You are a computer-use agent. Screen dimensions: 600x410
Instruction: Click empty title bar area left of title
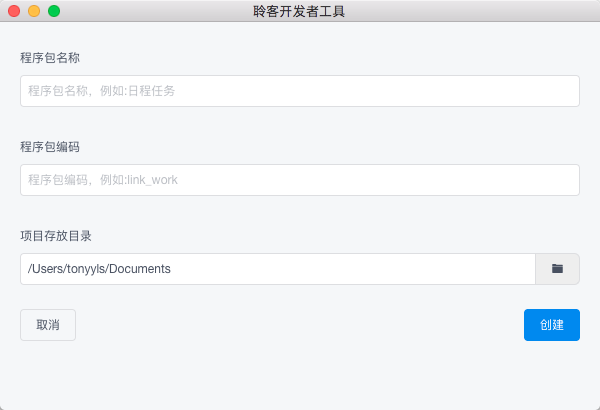150,11
